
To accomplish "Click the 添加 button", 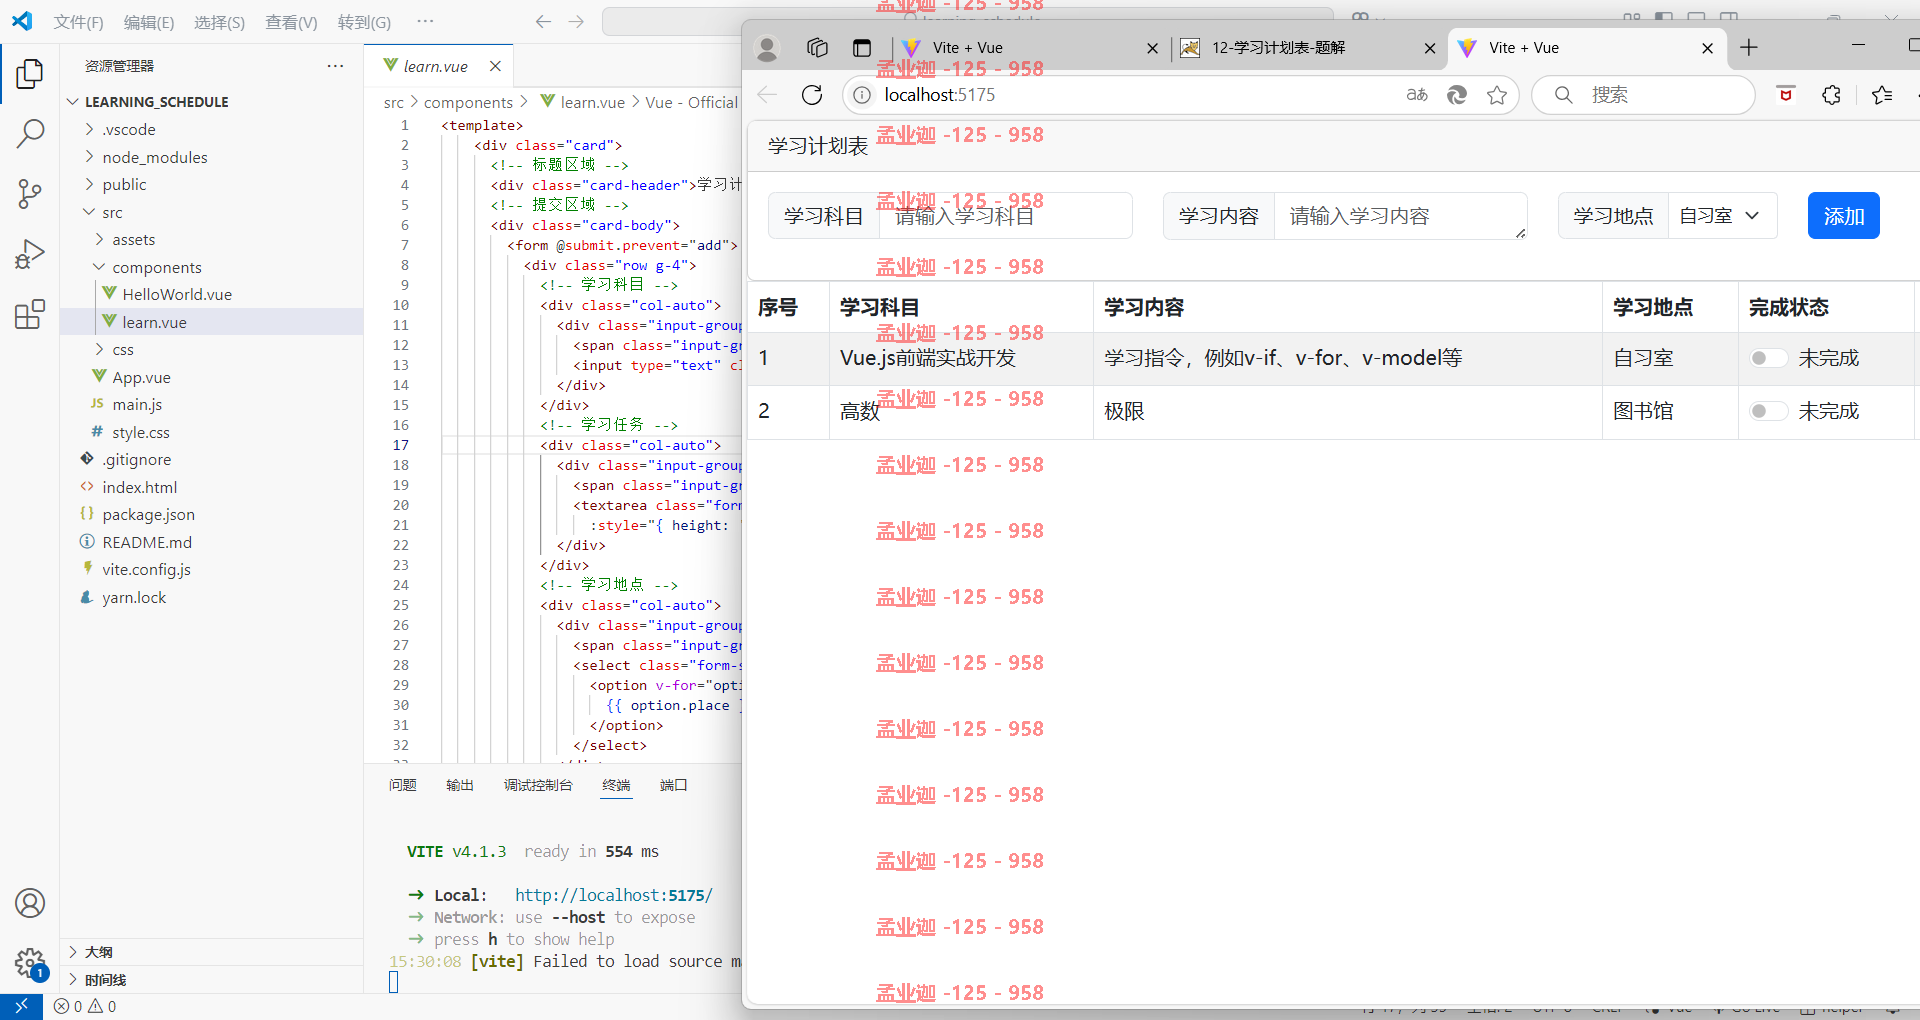I will (x=1843, y=216).
